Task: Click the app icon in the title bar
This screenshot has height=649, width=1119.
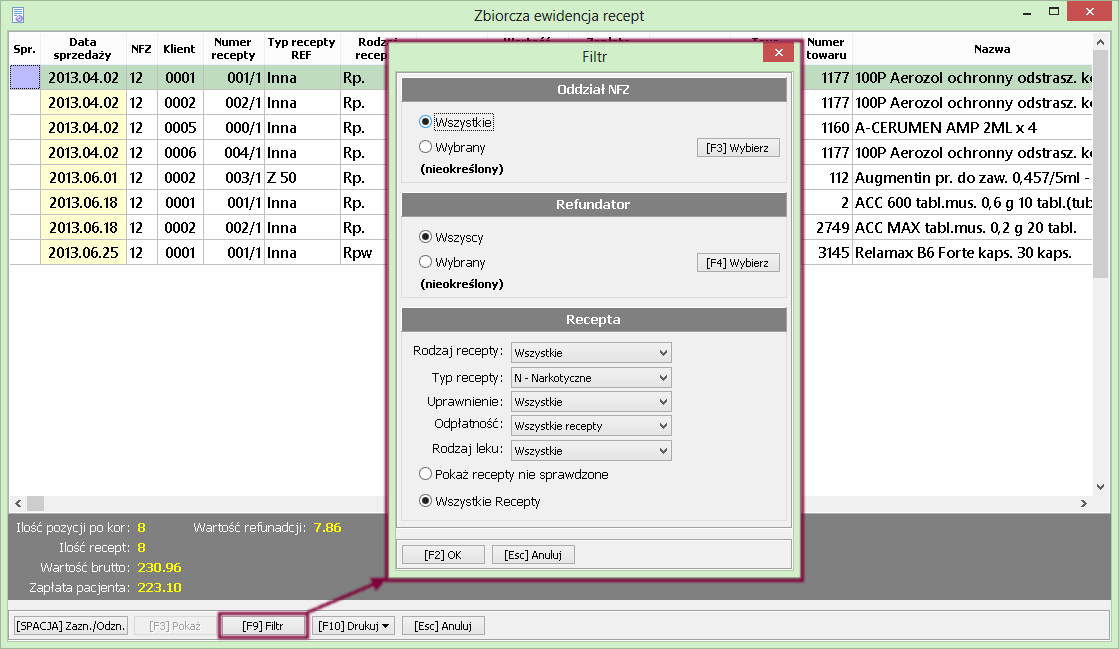Action: tap(19, 14)
